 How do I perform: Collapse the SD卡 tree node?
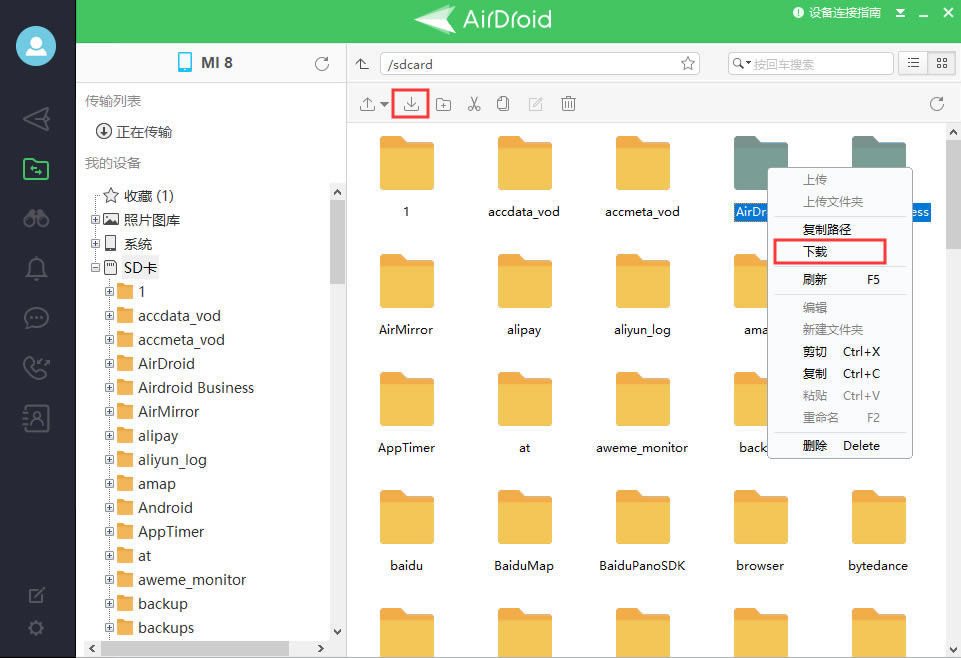(94, 267)
